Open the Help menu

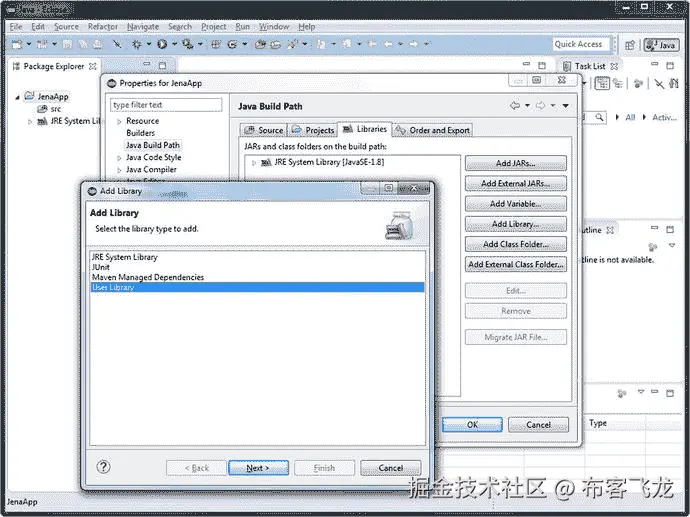[x=307, y=26]
